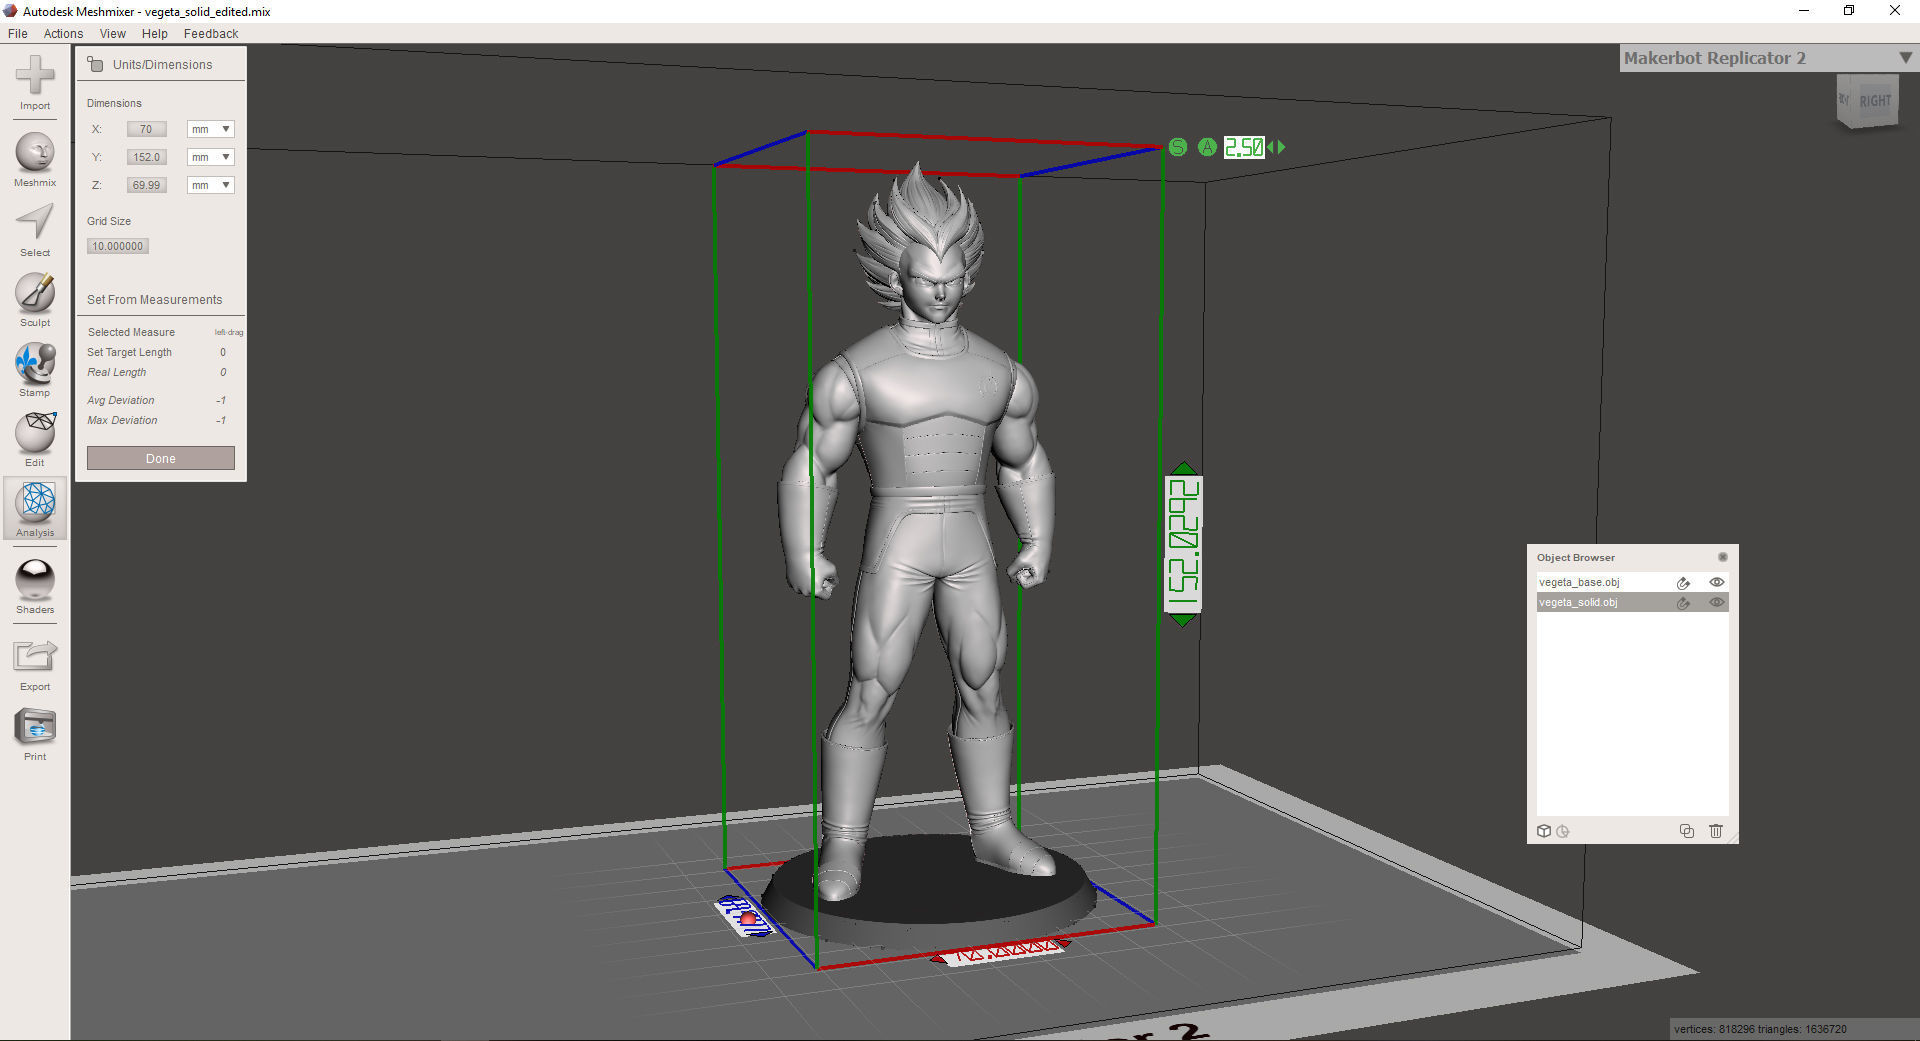Viewport: 1920px width, 1041px height.
Task: Hide vegeta_base.obj with its eye icon
Action: click(1717, 582)
